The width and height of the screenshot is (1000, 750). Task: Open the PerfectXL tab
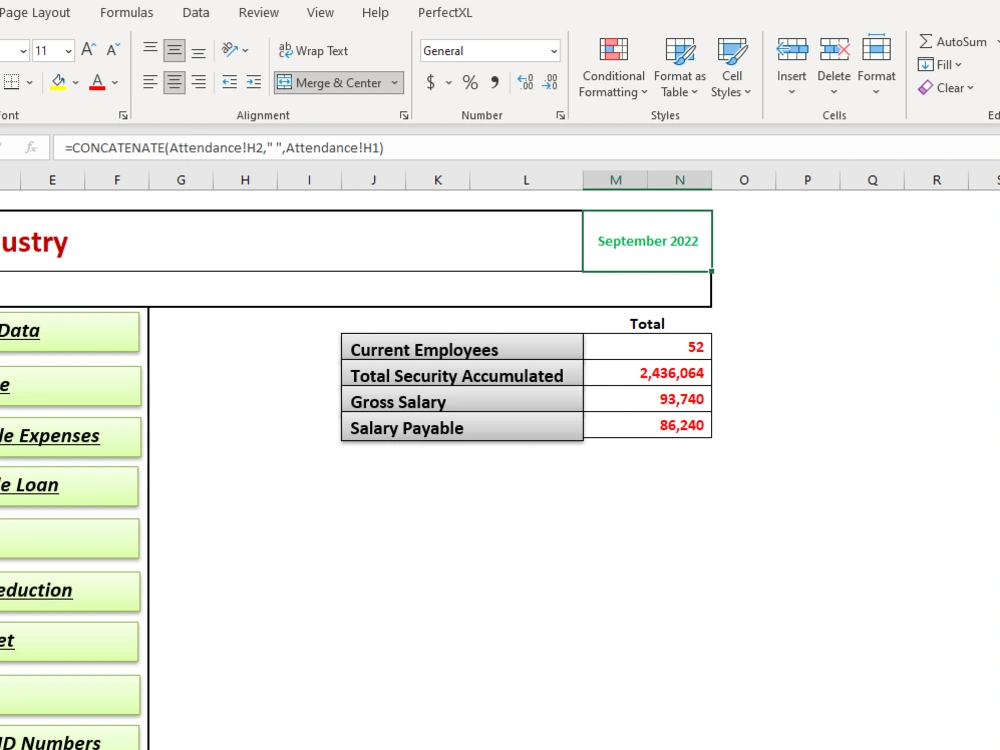[445, 13]
